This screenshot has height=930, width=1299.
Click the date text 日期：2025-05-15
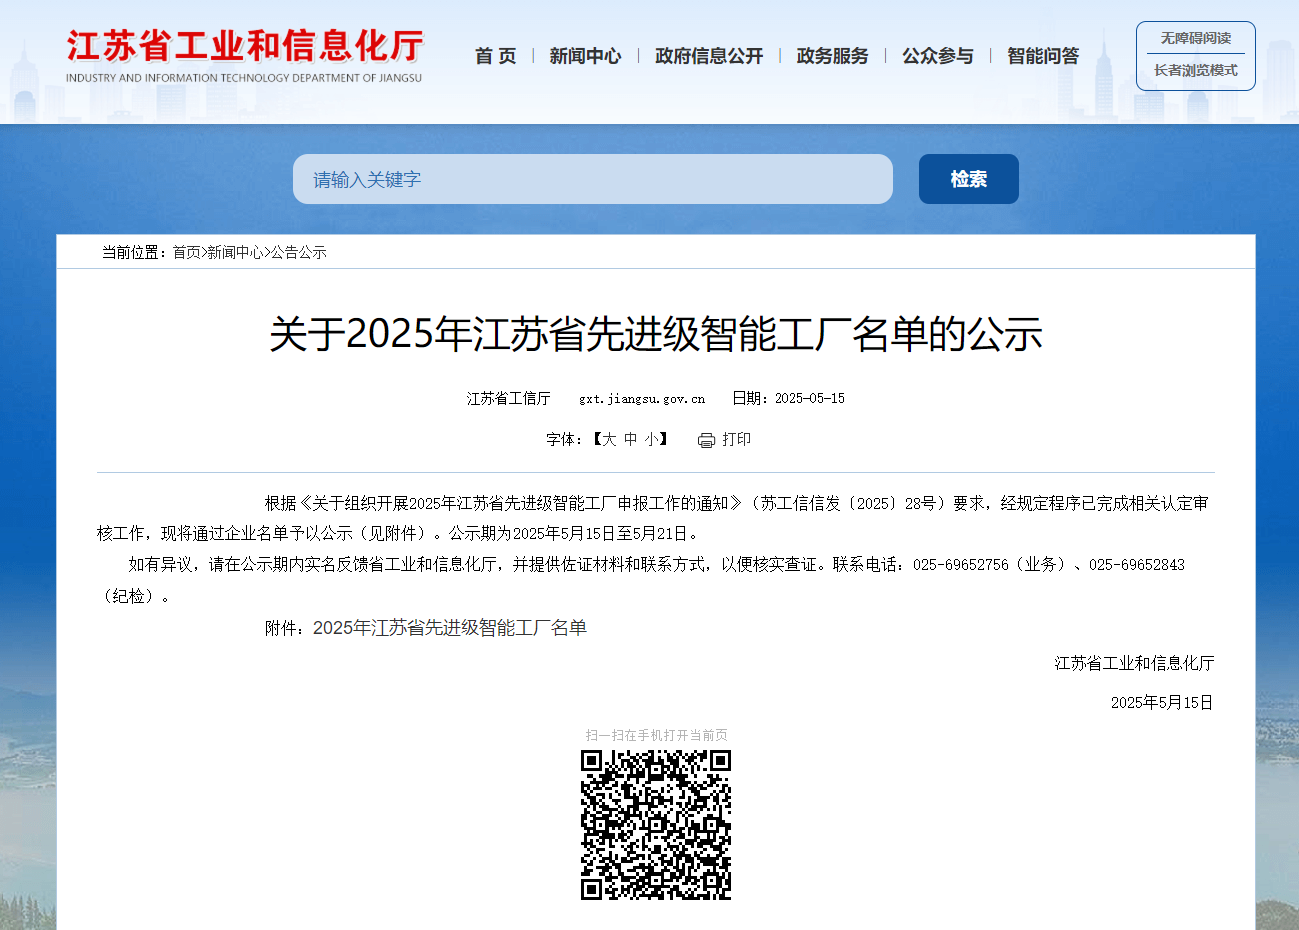coord(788,398)
